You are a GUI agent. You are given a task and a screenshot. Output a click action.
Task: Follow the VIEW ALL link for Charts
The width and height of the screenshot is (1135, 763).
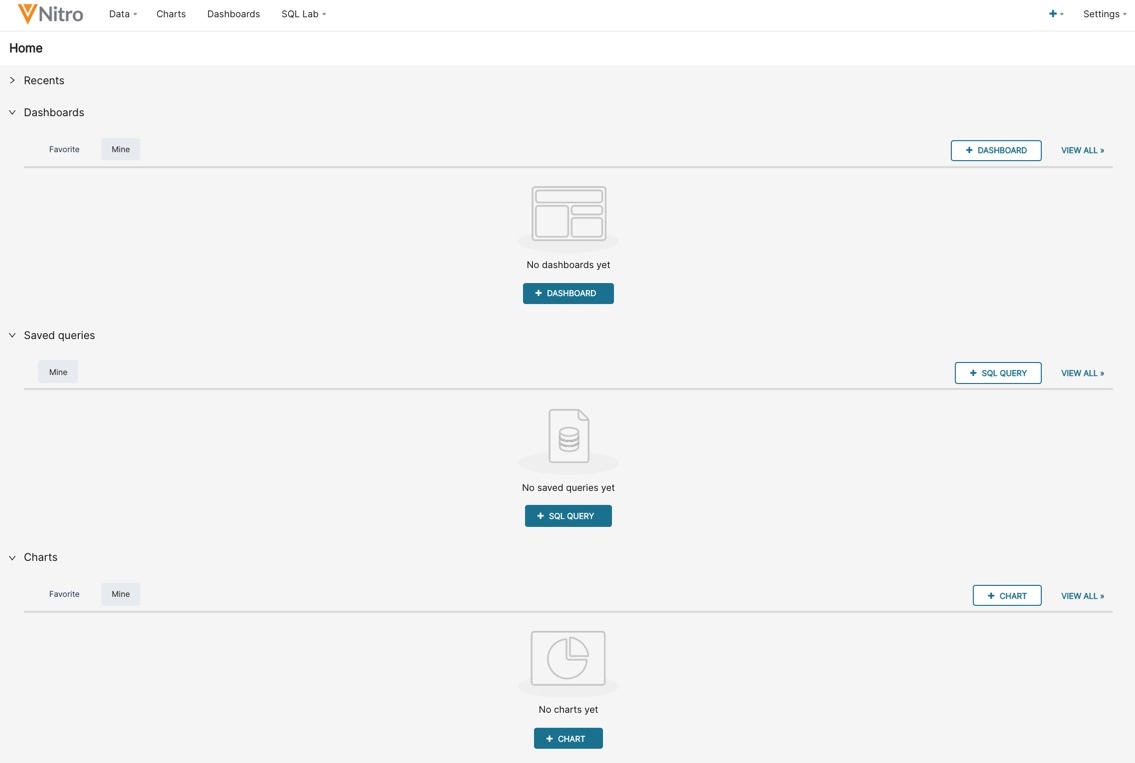point(1082,596)
